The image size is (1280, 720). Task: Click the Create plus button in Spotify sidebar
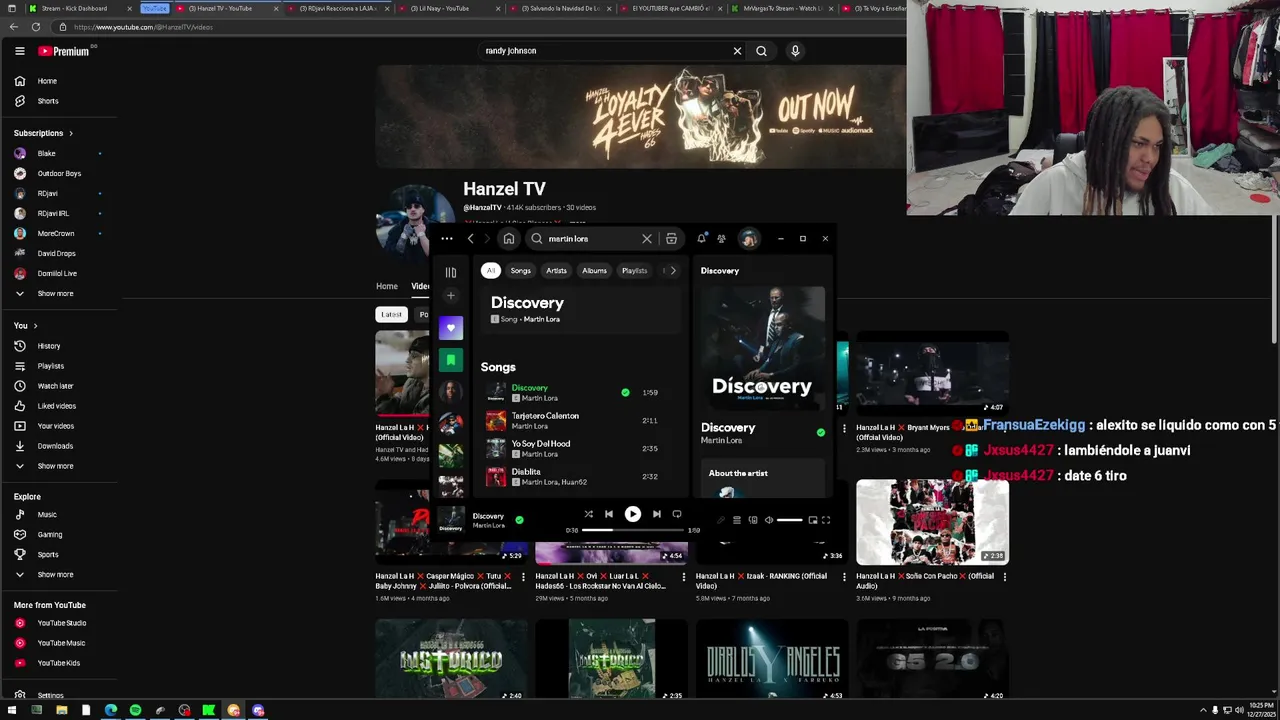pyautogui.click(x=451, y=296)
